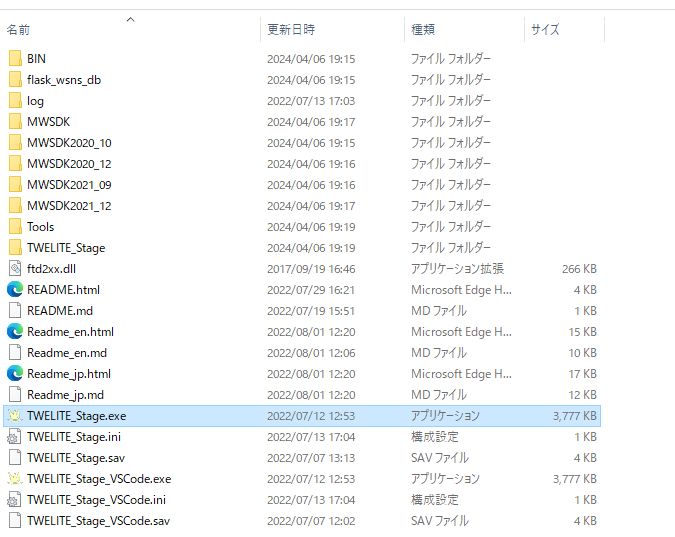This screenshot has height=537, width=675.
Task: Click the MWSDK2020_10 folder icon
Action: click(x=15, y=143)
